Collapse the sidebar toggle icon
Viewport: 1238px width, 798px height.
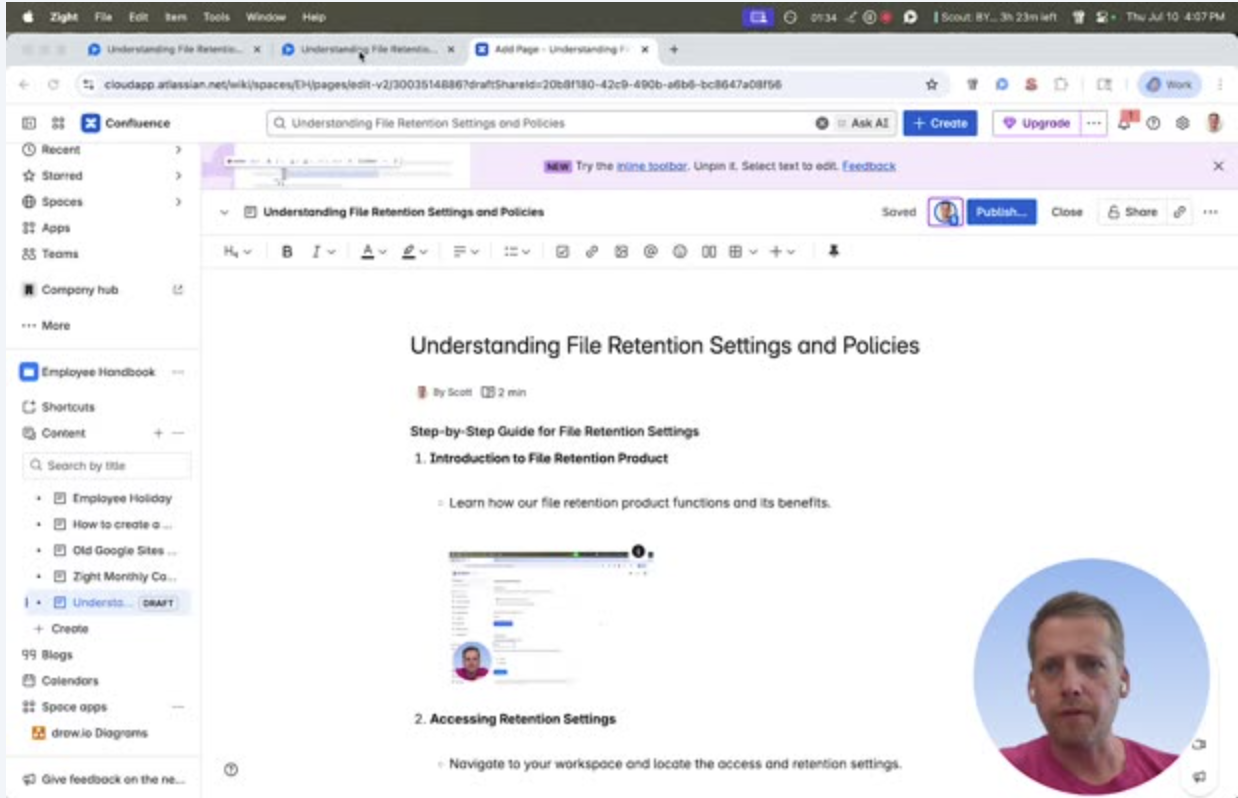(x=29, y=123)
